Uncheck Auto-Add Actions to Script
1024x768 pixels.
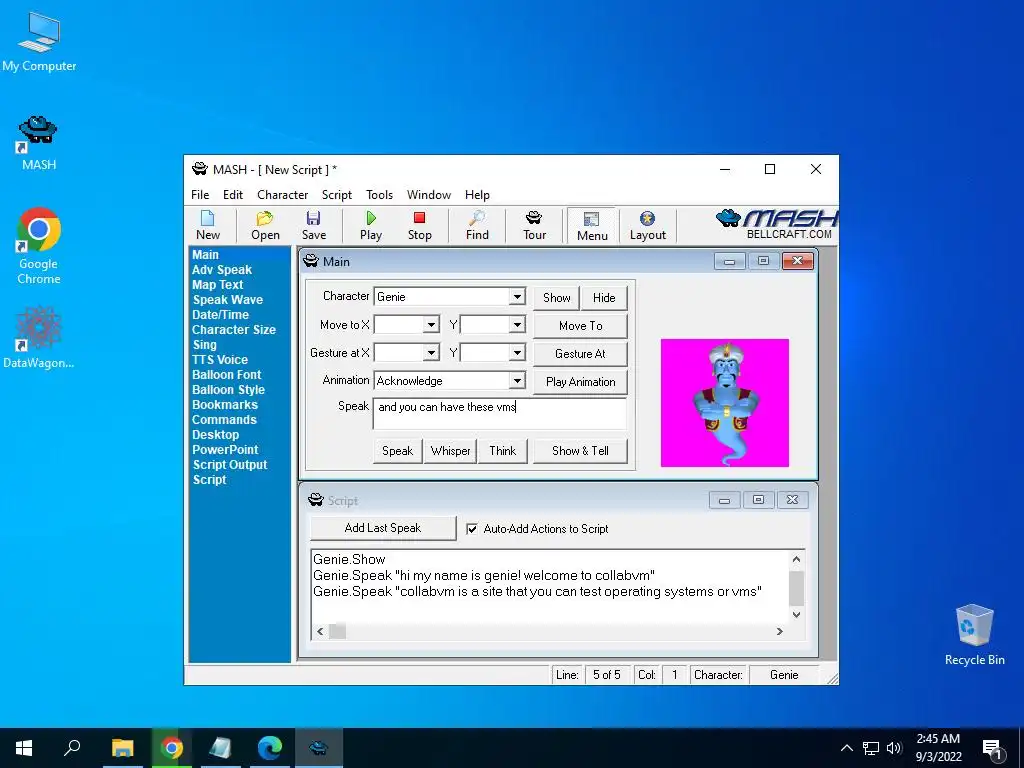click(472, 529)
